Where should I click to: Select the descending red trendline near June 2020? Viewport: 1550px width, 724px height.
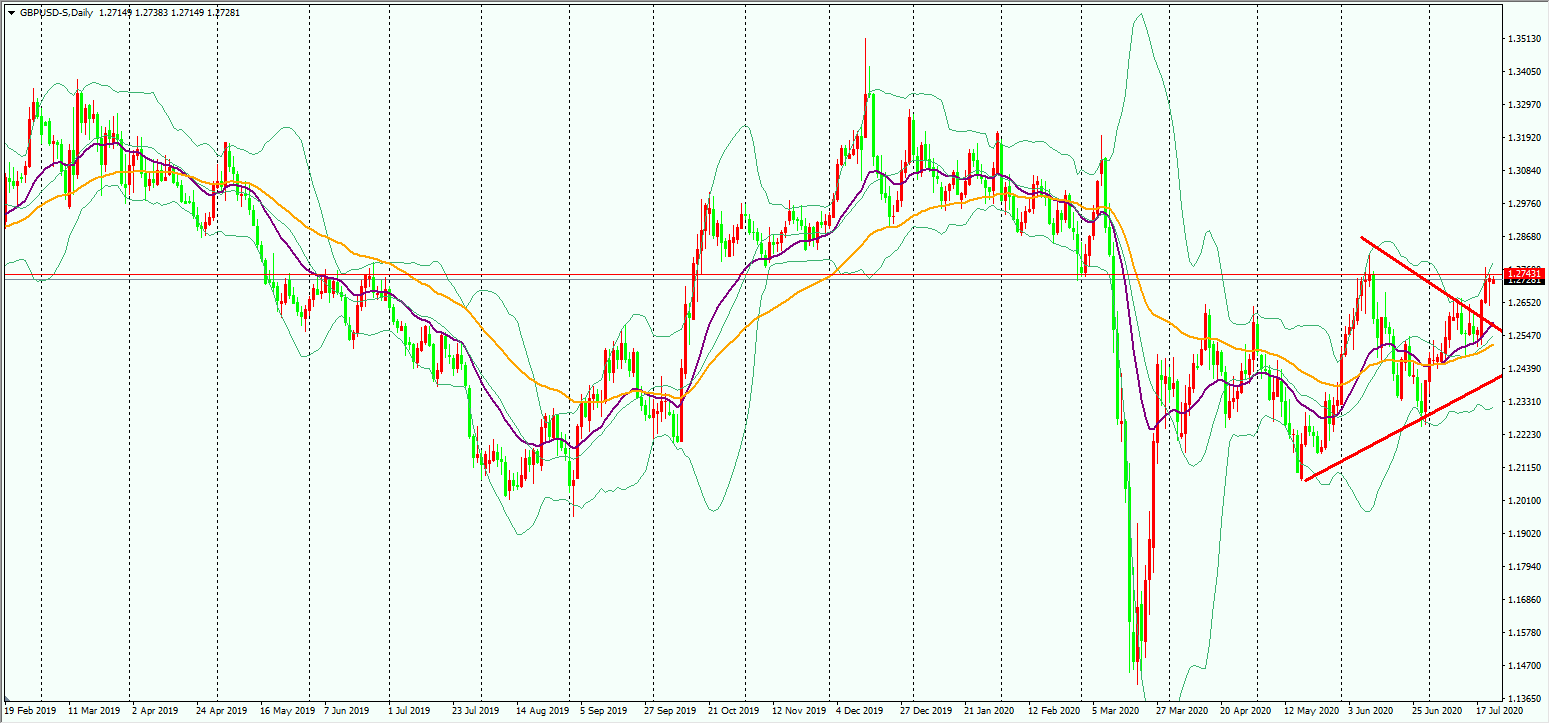point(1431,284)
